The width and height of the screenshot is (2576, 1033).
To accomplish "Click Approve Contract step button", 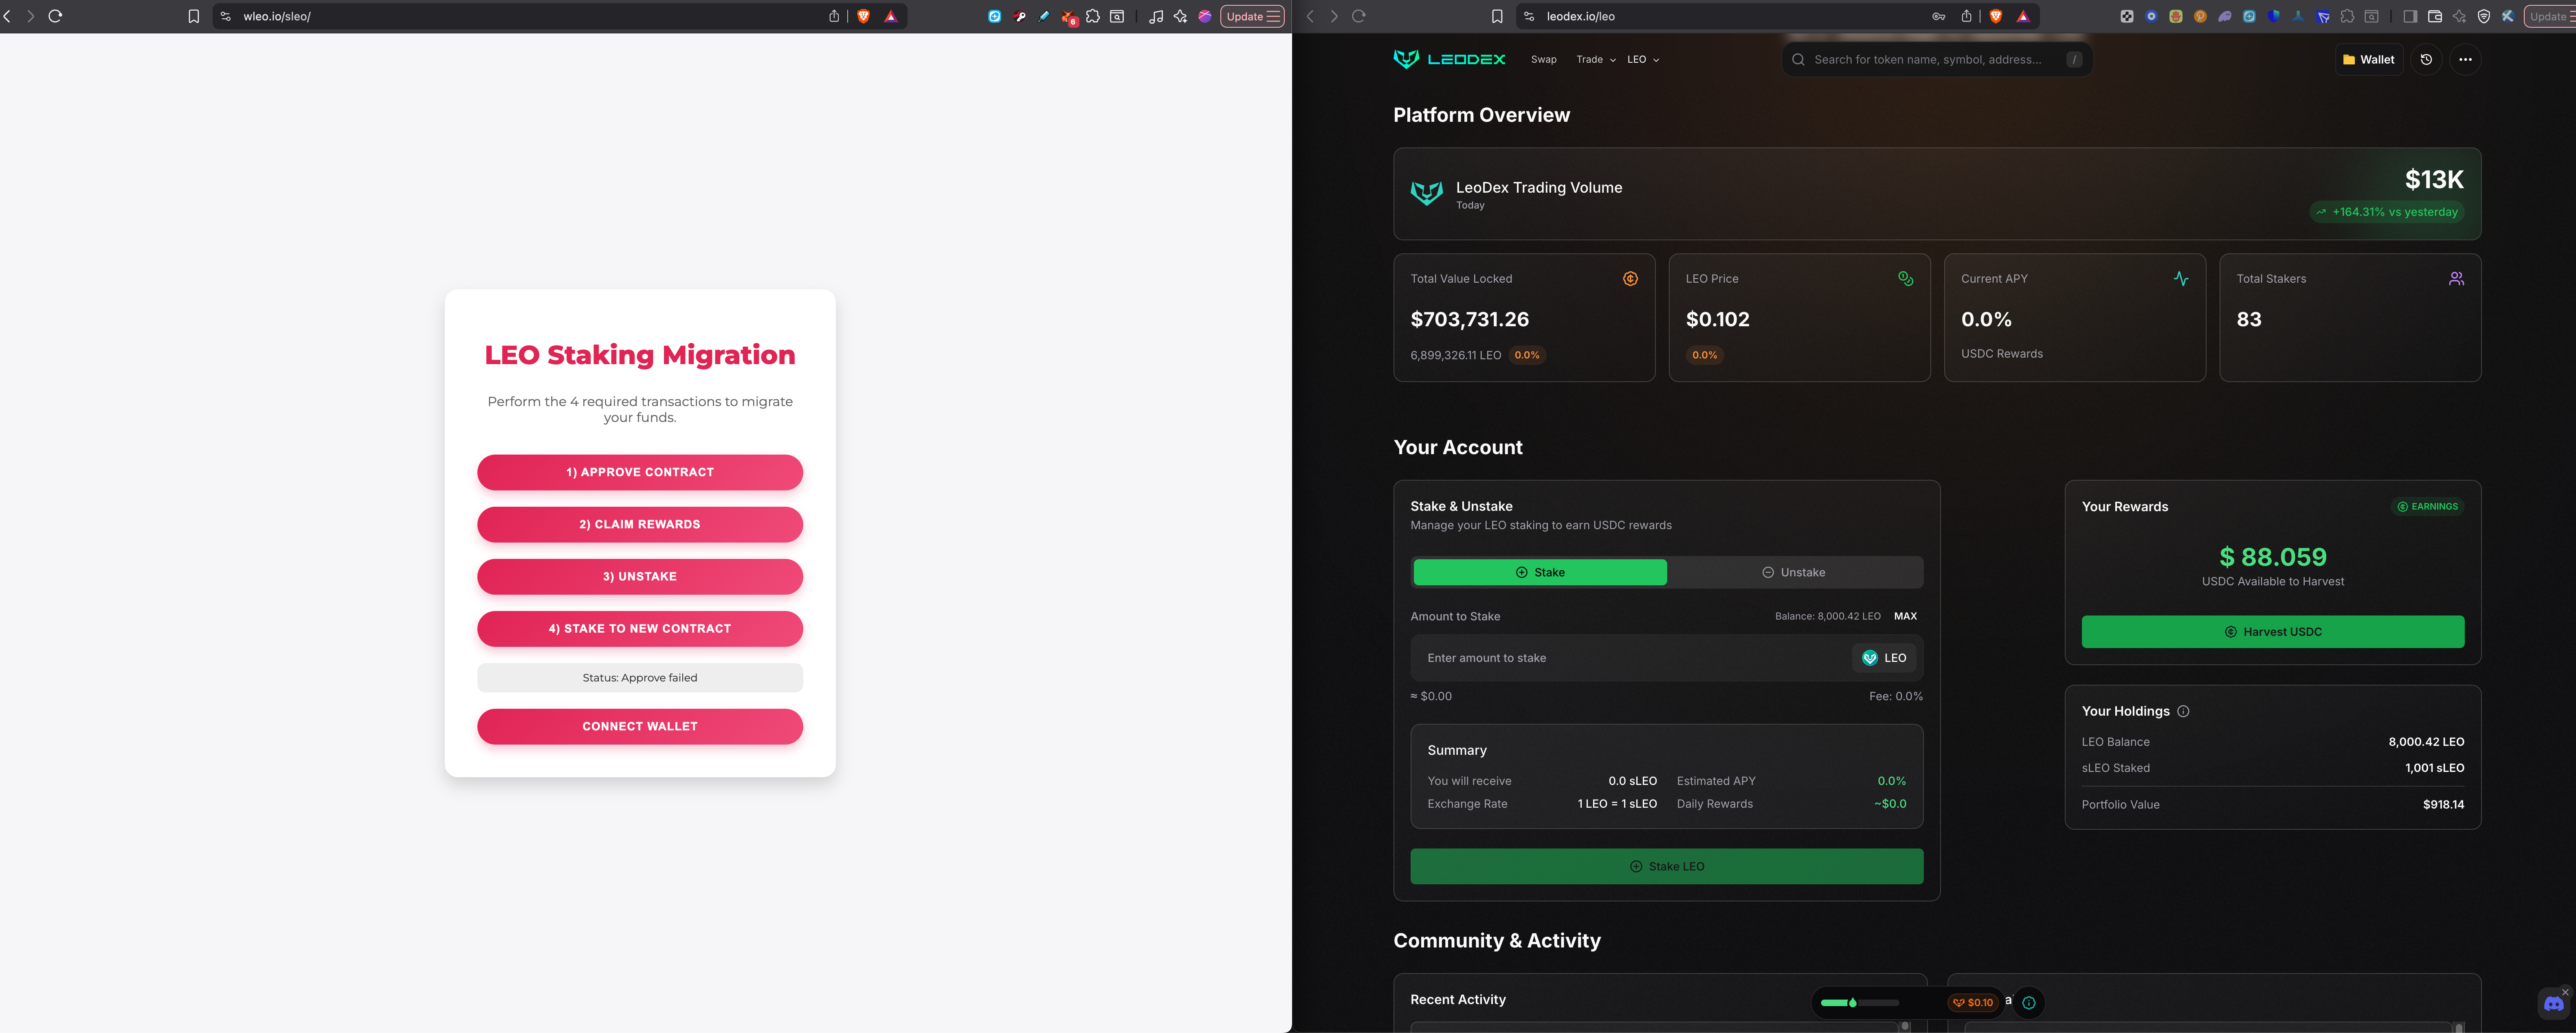I will click(x=640, y=472).
